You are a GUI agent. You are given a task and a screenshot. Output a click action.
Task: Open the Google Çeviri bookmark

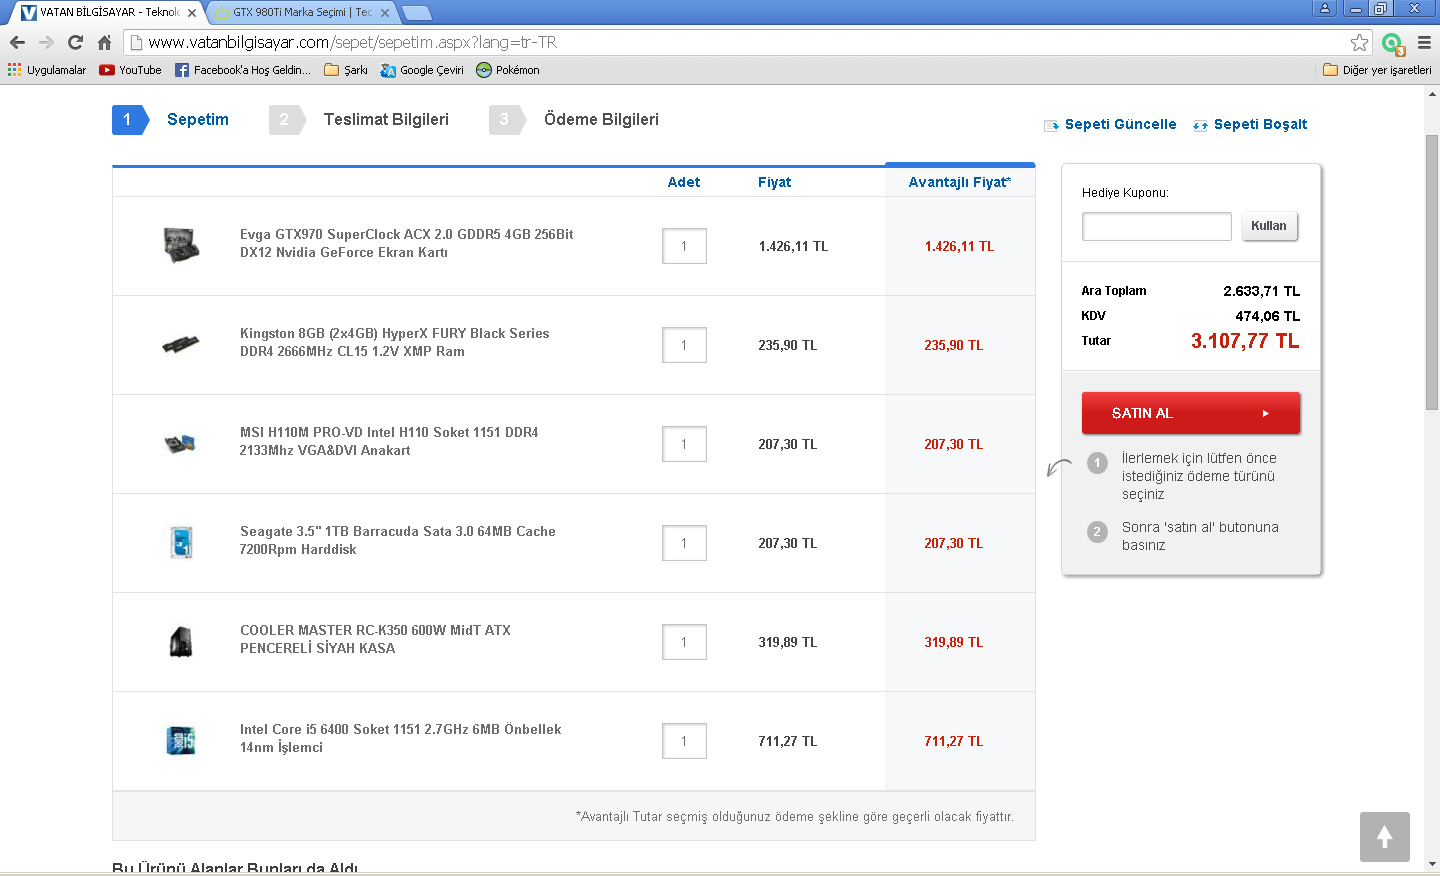422,70
